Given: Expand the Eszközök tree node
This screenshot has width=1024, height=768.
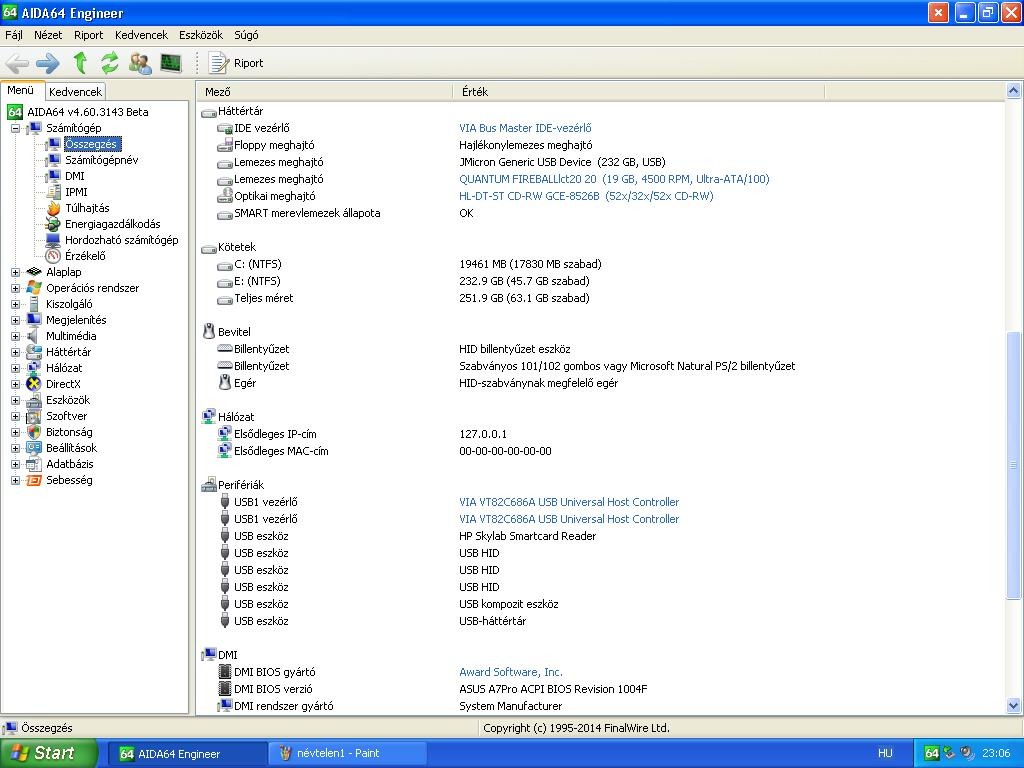Looking at the screenshot, I should click(16, 400).
